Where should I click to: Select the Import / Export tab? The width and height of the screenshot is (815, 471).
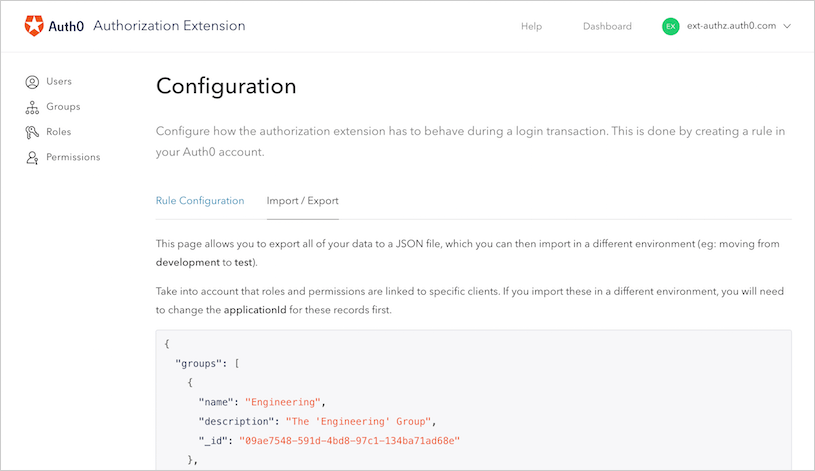303,201
